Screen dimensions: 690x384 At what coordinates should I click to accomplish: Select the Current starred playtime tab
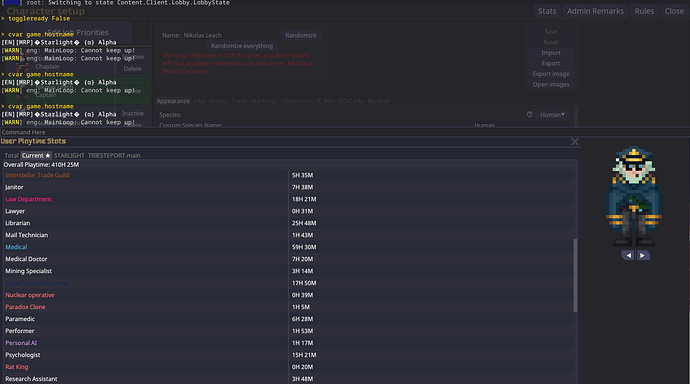[36, 155]
